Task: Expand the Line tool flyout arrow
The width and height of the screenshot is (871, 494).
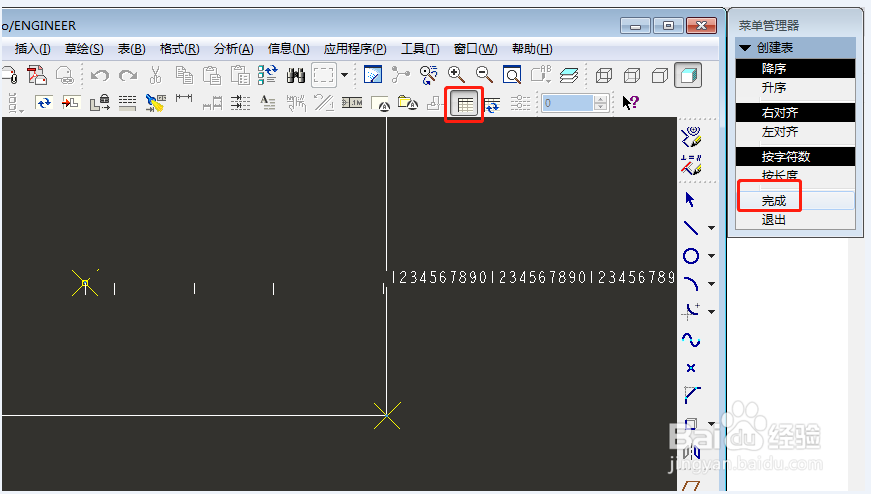Action: click(x=712, y=228)
